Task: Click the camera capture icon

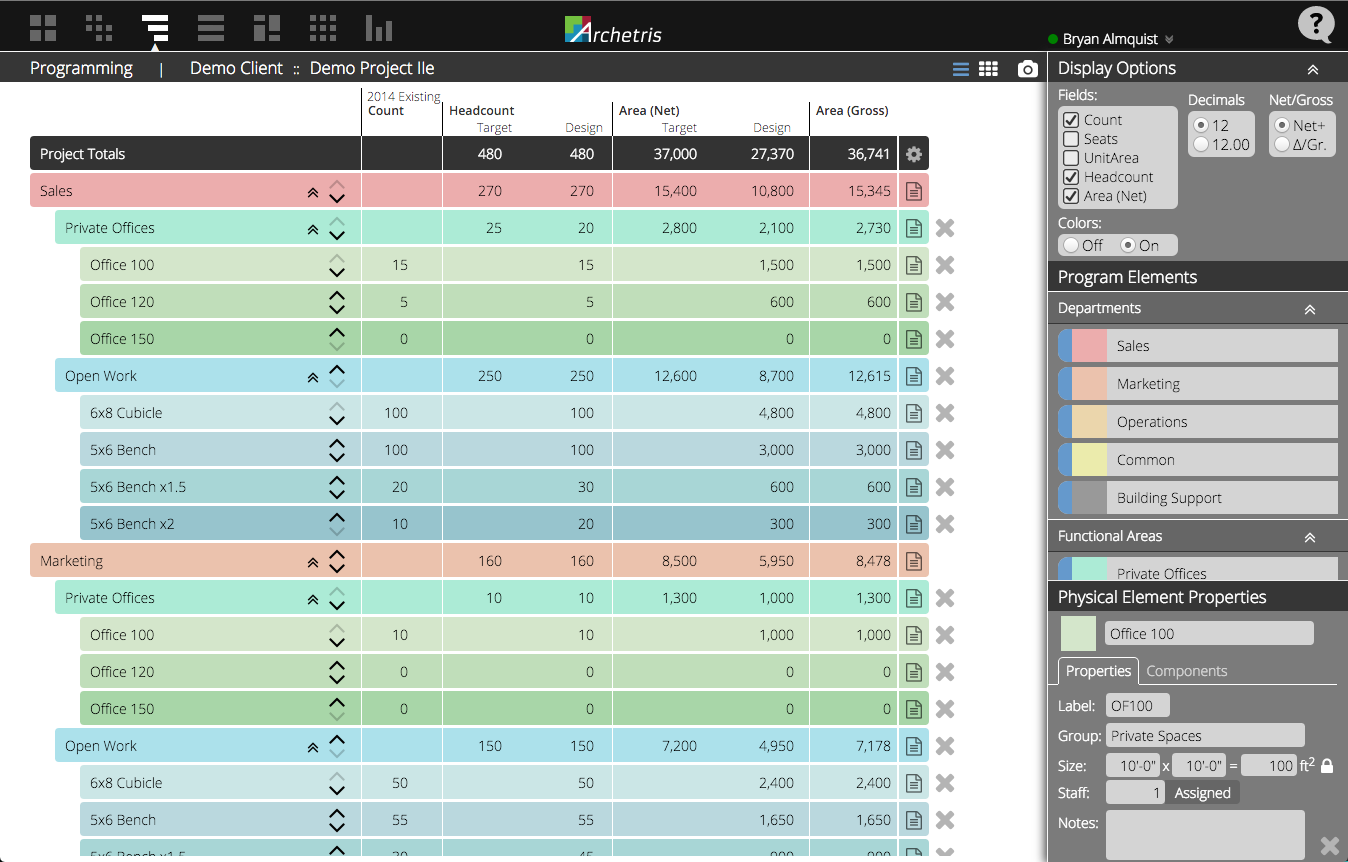Action: coord(1028,68)
